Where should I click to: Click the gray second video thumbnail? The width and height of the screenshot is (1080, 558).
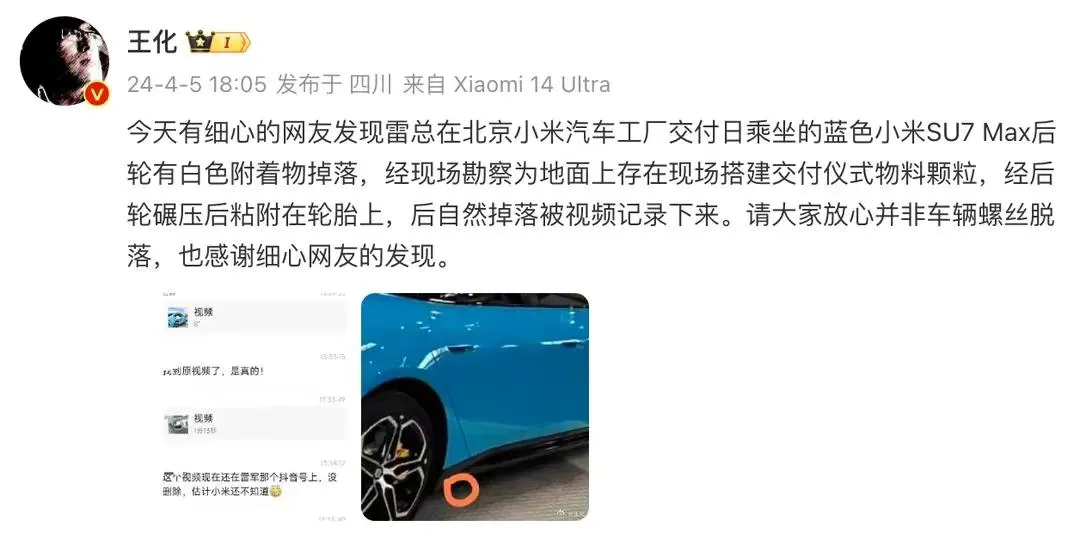click(178, 423)
